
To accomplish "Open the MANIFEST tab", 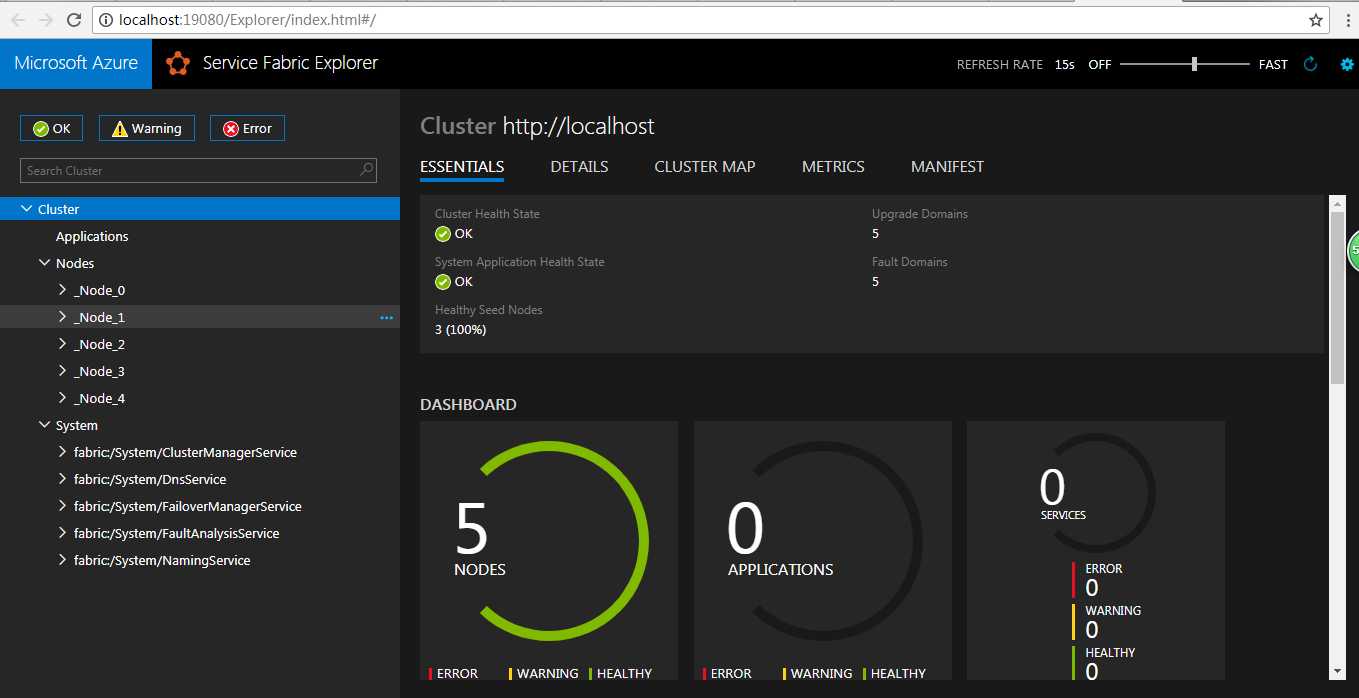I will coord(947,167).
